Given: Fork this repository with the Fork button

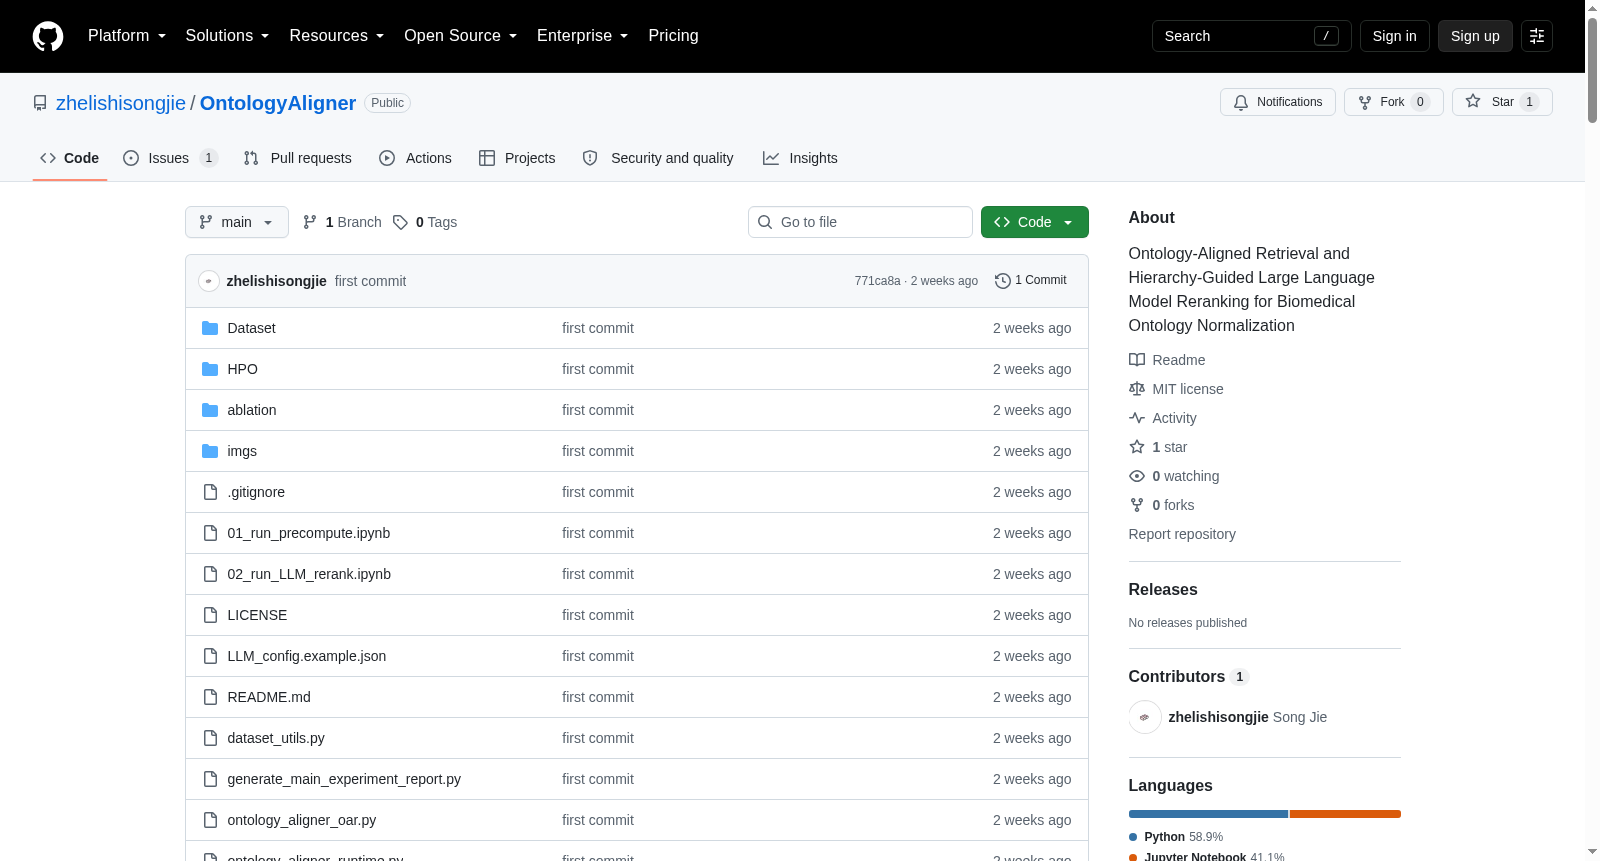Looking at the screenshot, I should pos(1394,102).
